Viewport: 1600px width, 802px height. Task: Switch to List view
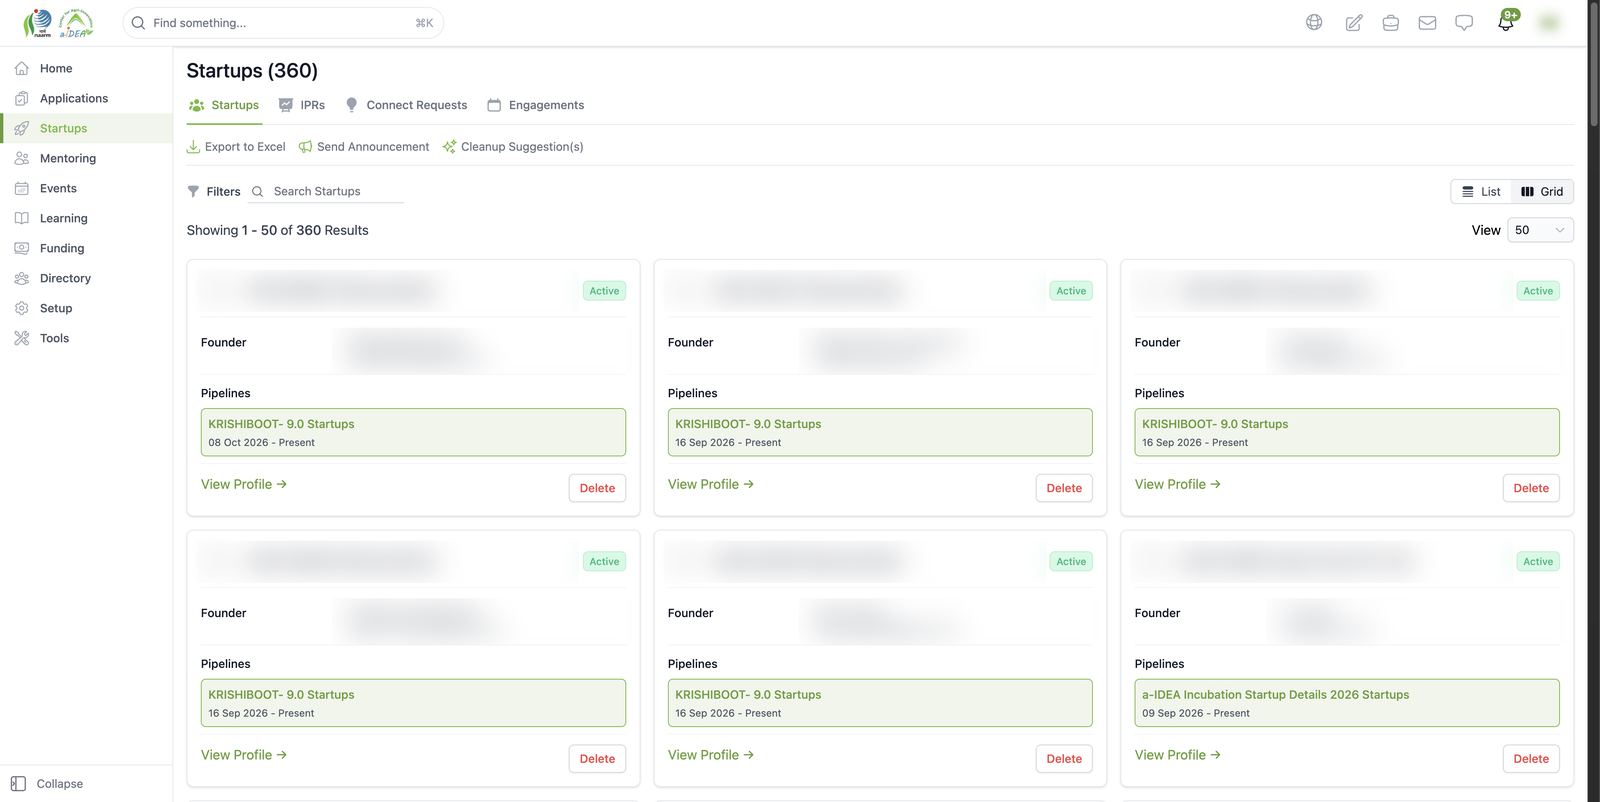click(1481, 191)
